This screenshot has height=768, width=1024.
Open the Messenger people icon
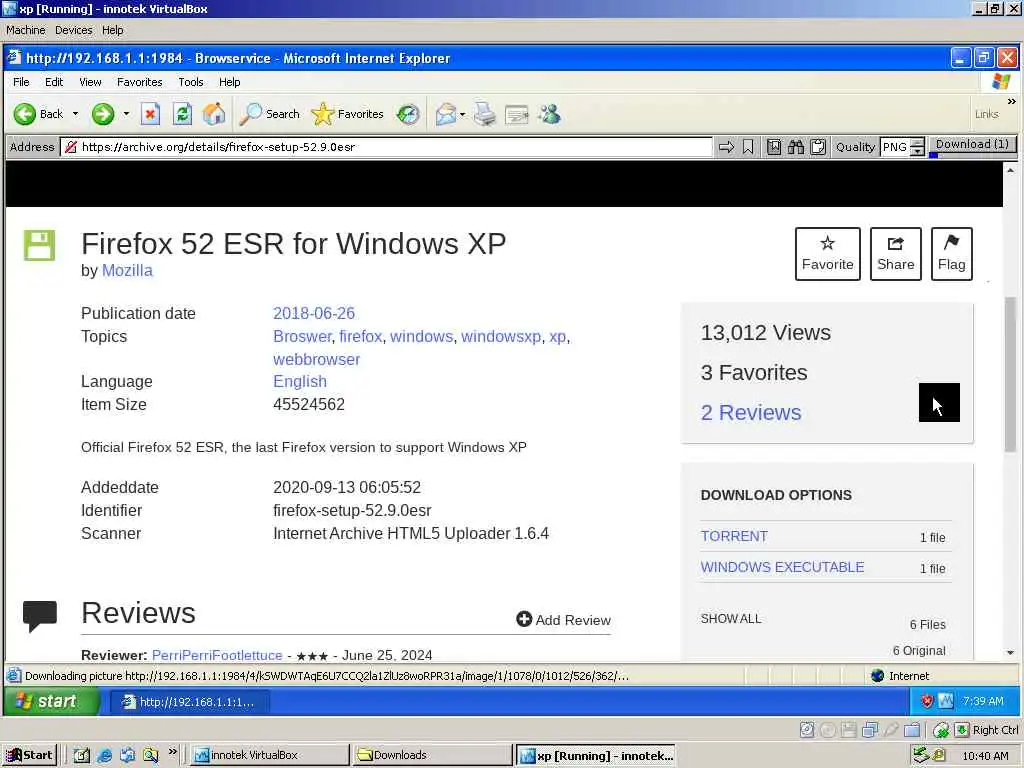(x=549, y=114)
